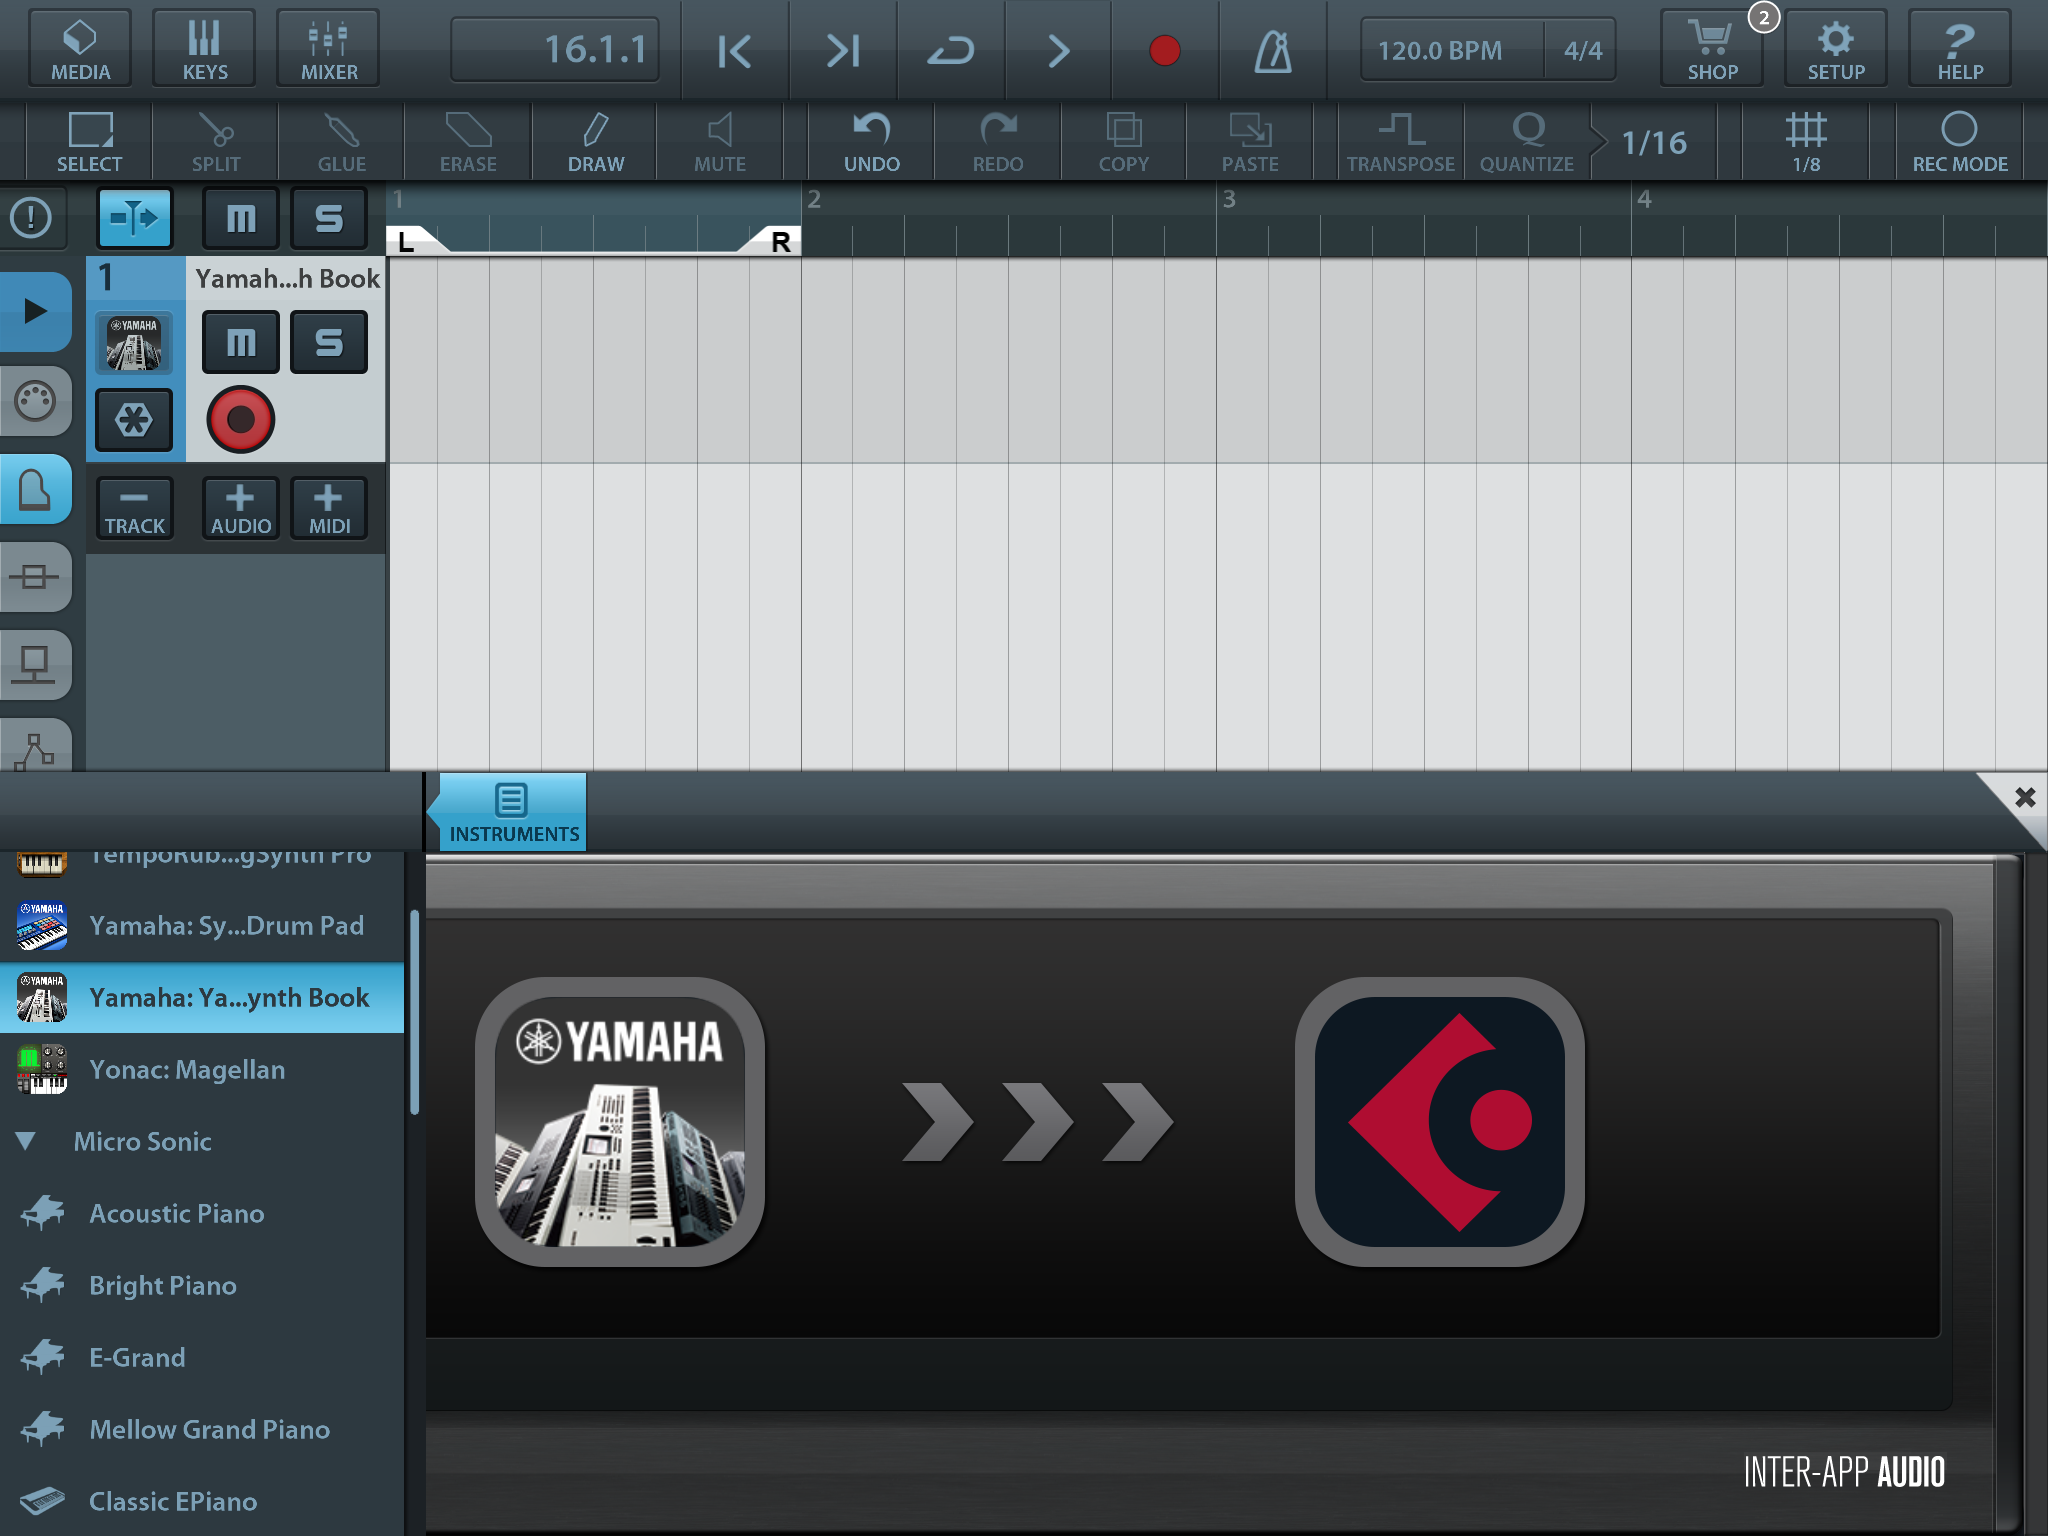Change the 4/4 time signature

tap(1582, 50)
